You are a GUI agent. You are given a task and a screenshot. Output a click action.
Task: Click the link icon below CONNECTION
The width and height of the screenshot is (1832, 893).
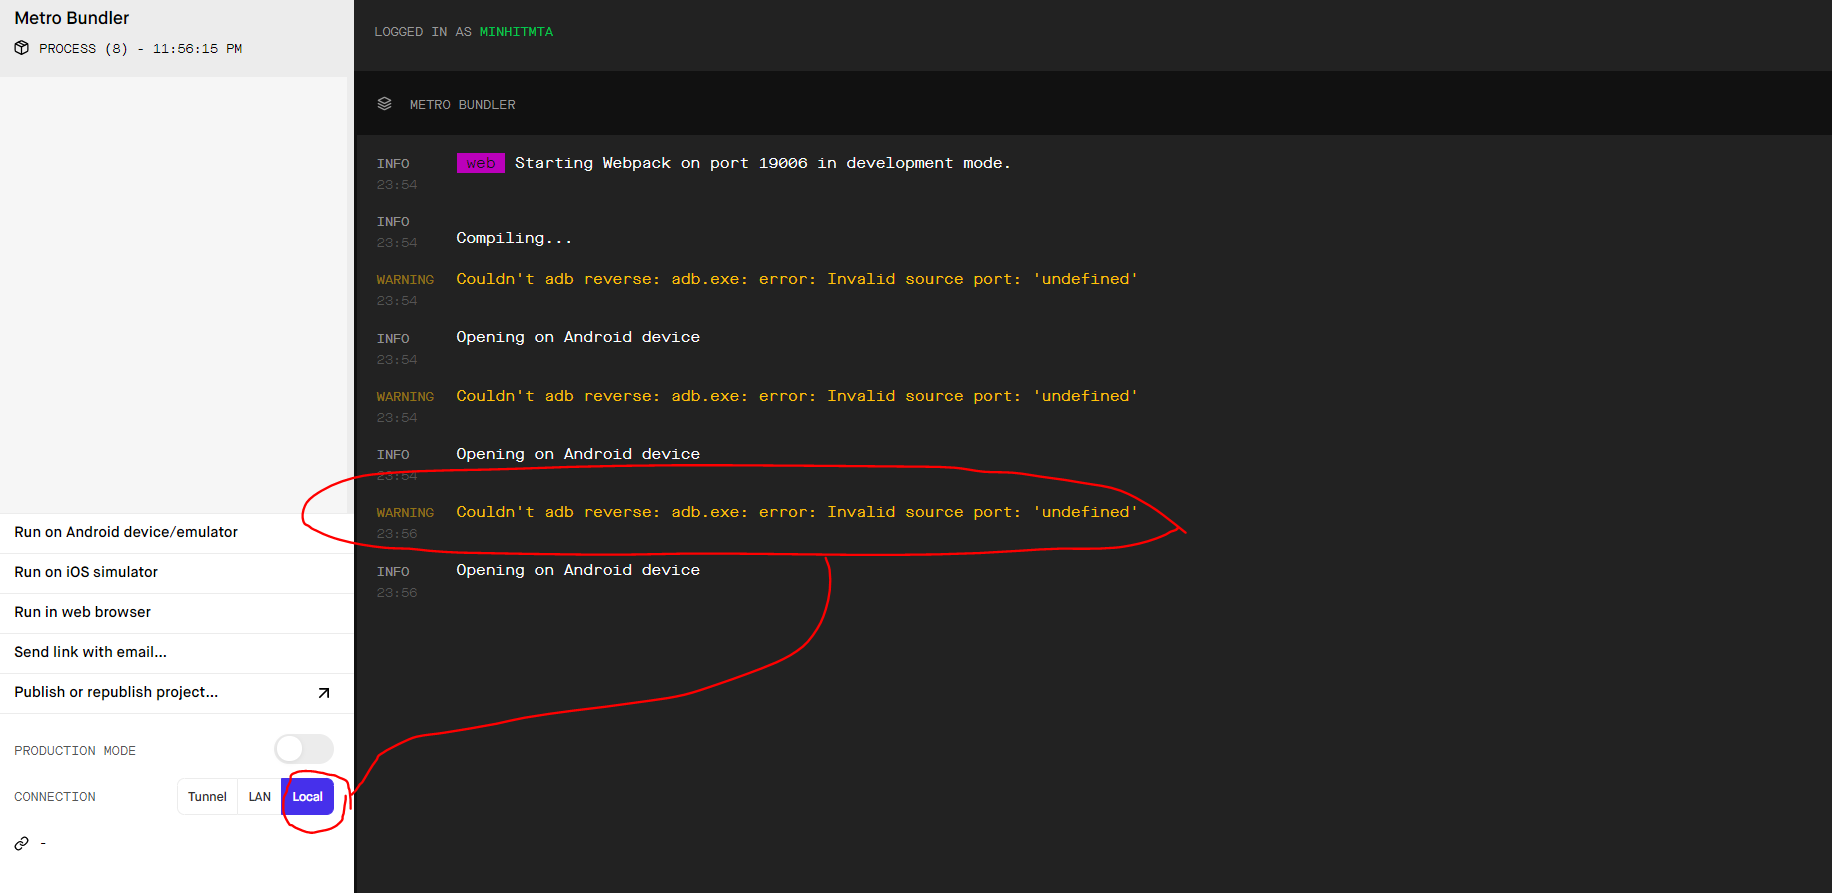click(21, 843)
